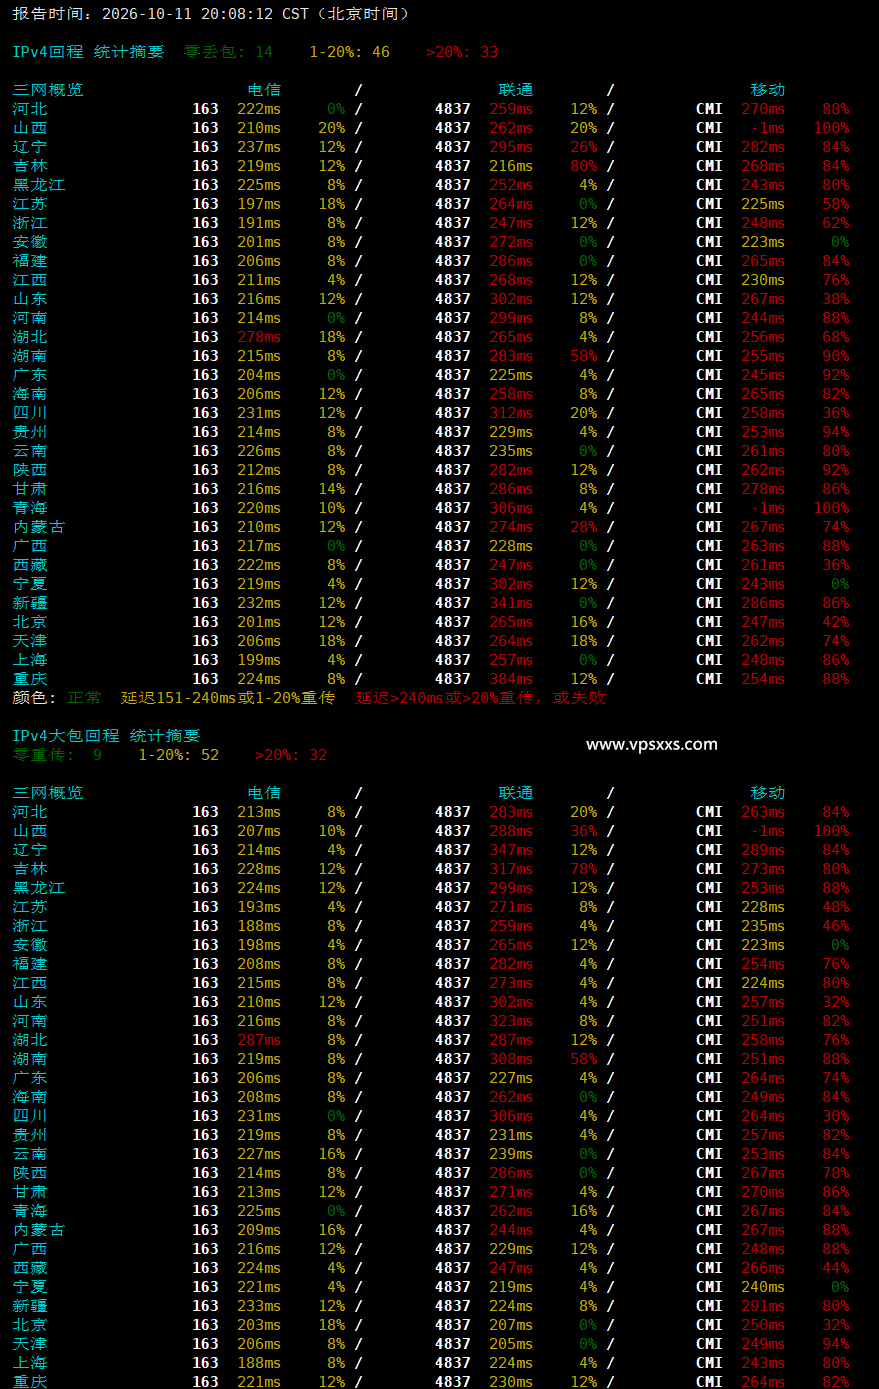Click "移动" column header in IPv4回程 table
This screenshot has height=1389, width=879.
coord(768,90)
